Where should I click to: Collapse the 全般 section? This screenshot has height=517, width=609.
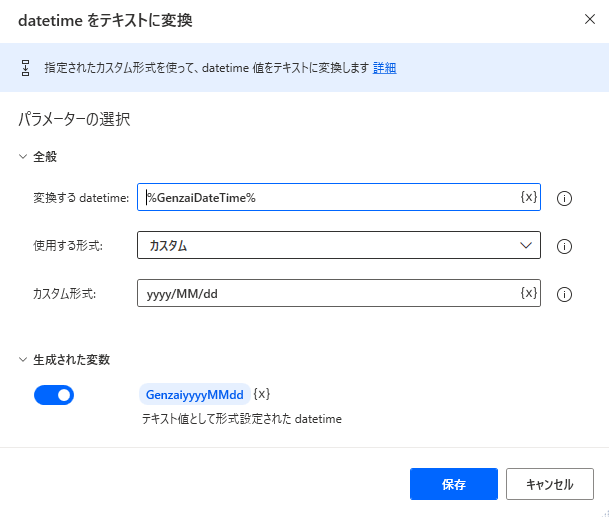tap(24, 156)
